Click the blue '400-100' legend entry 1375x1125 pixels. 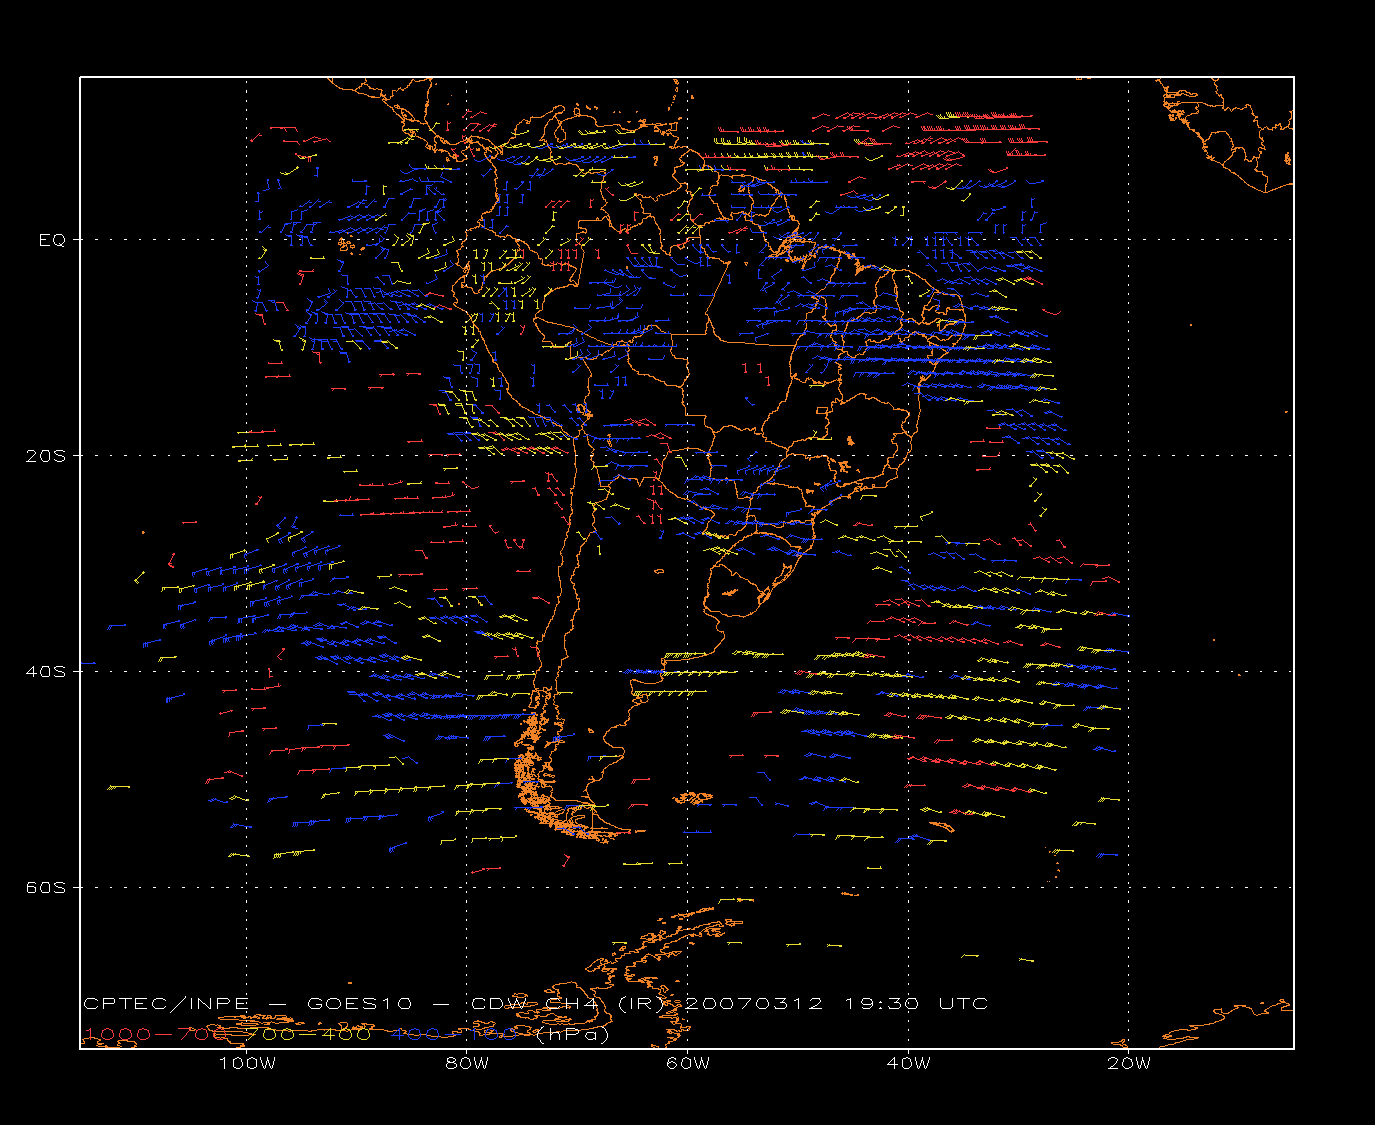tap(454, 1034)
